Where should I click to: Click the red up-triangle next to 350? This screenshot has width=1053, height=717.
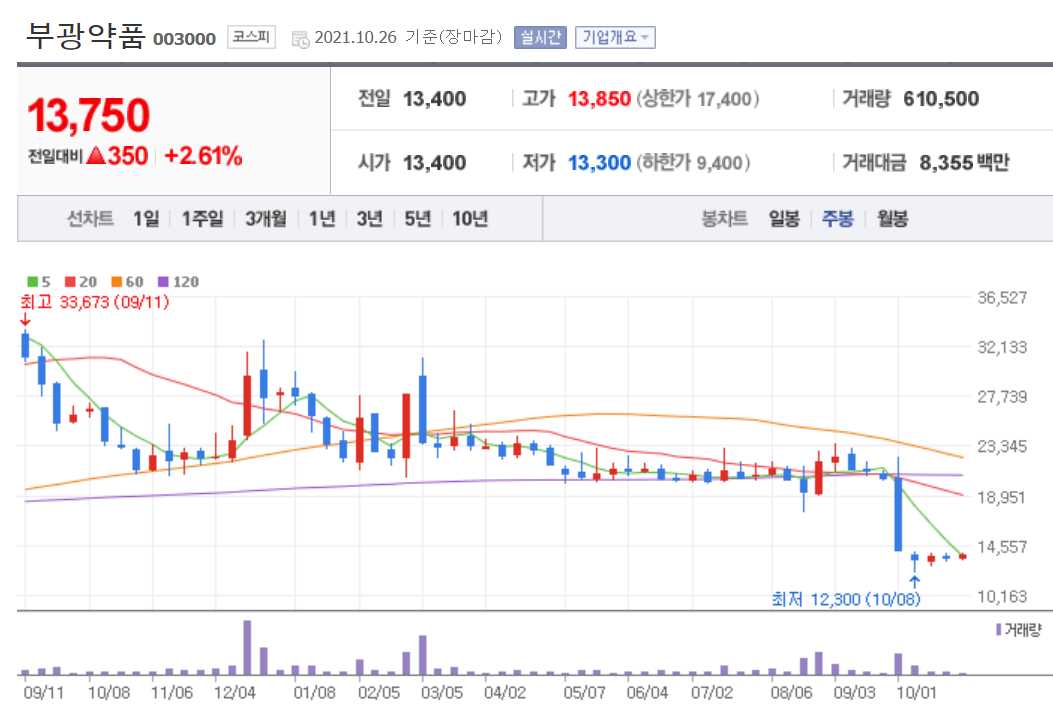[x=96, y=156]
